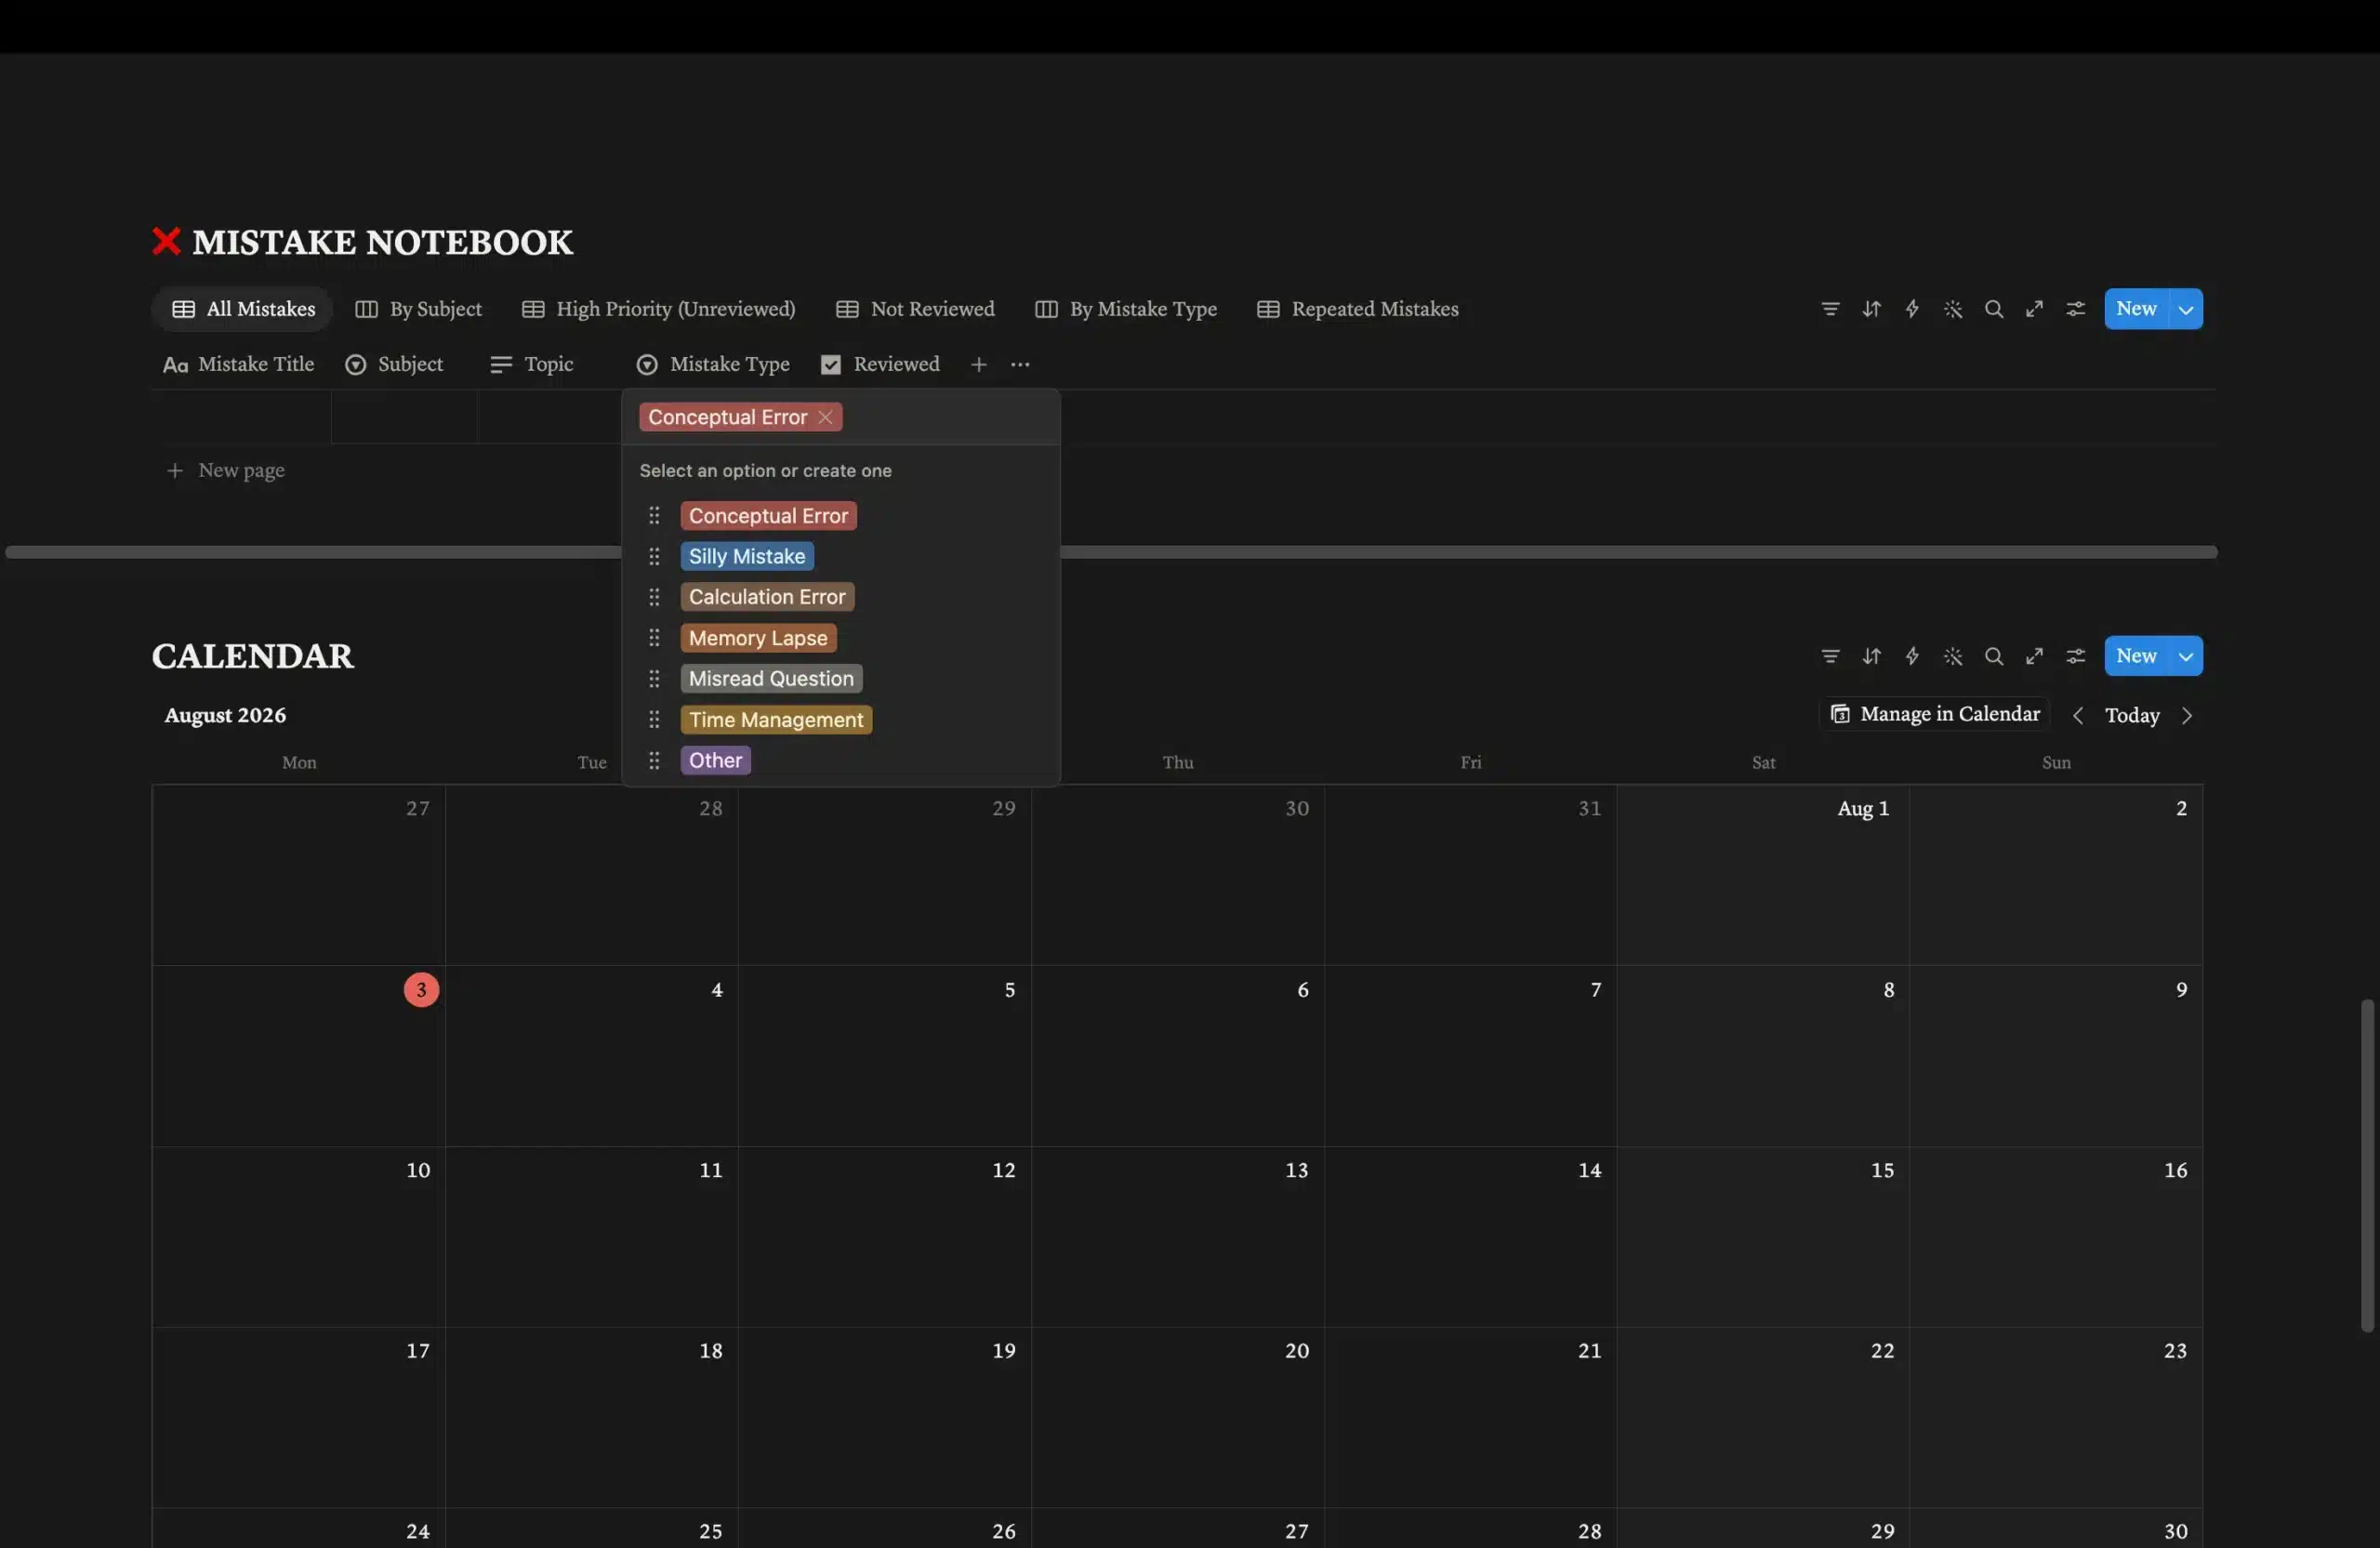The width and height of the screenshot is (2380, 1548).
Task: Open automations lightning icon in Calendar toolbar
Action: coord(1912,656)
